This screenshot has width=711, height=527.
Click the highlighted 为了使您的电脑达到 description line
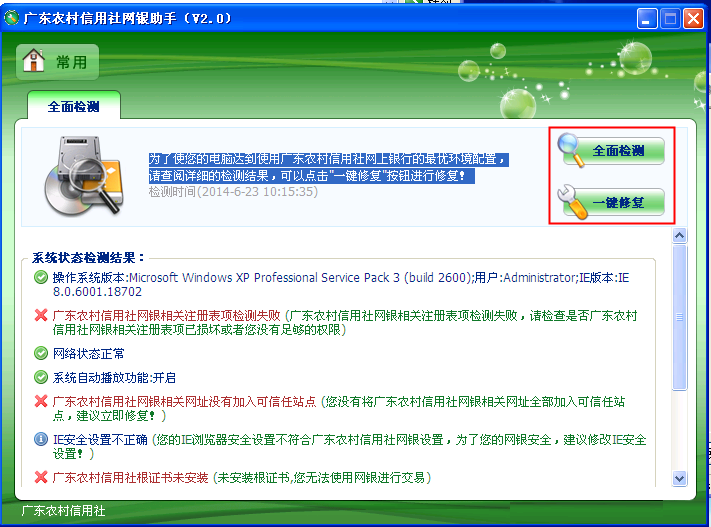(328, 159)
